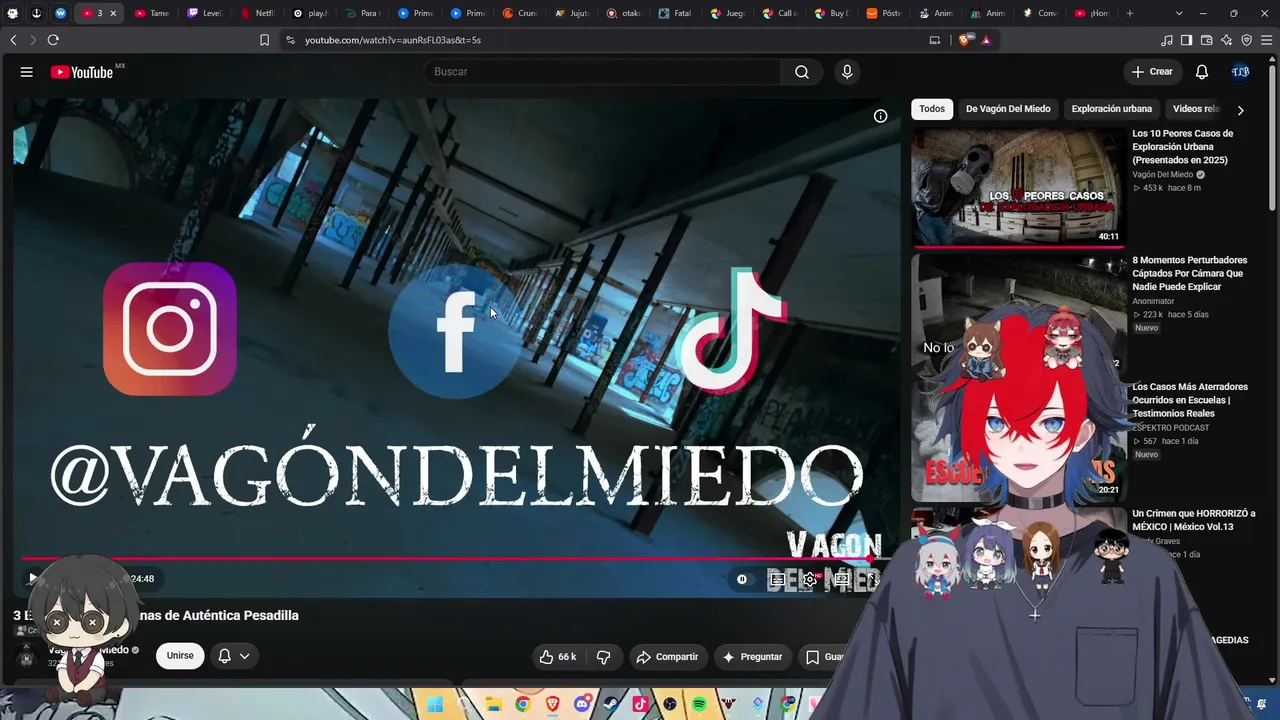Go to the YouTube home logo
The image size is (1280, 720).
(82, 72)
